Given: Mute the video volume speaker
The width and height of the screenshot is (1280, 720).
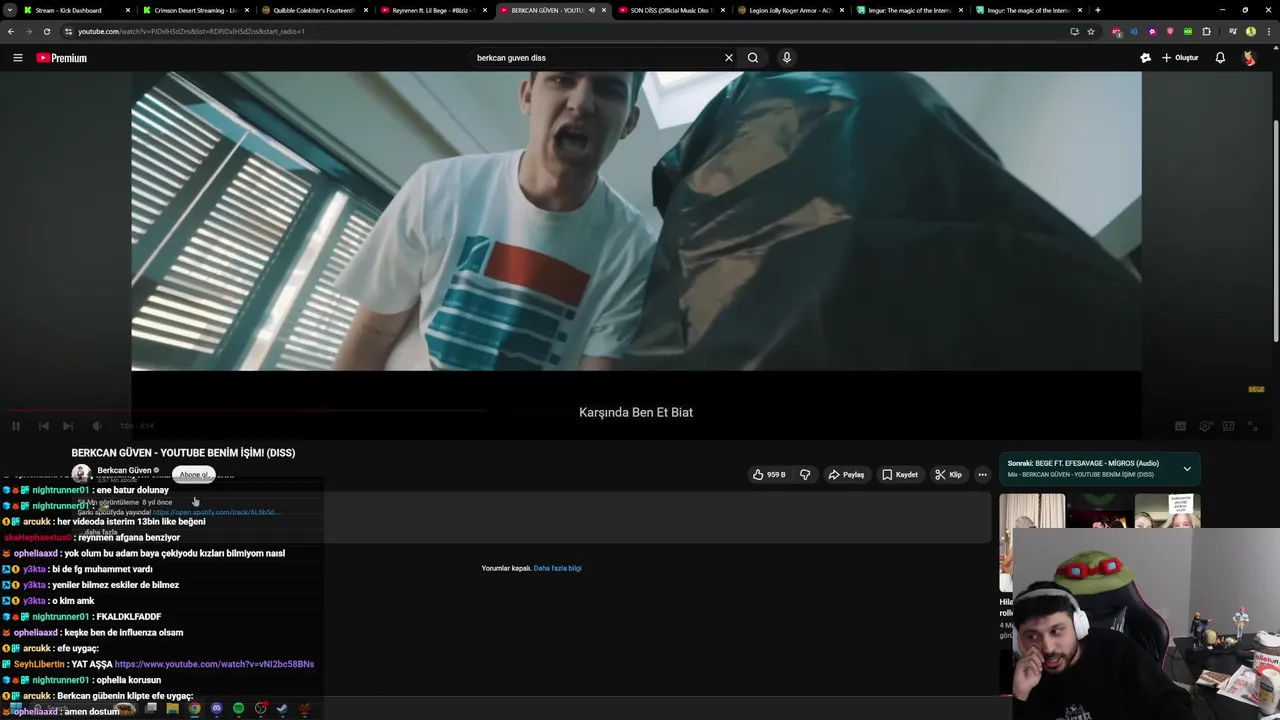Looking at the screenshot, I should point(97,426).
